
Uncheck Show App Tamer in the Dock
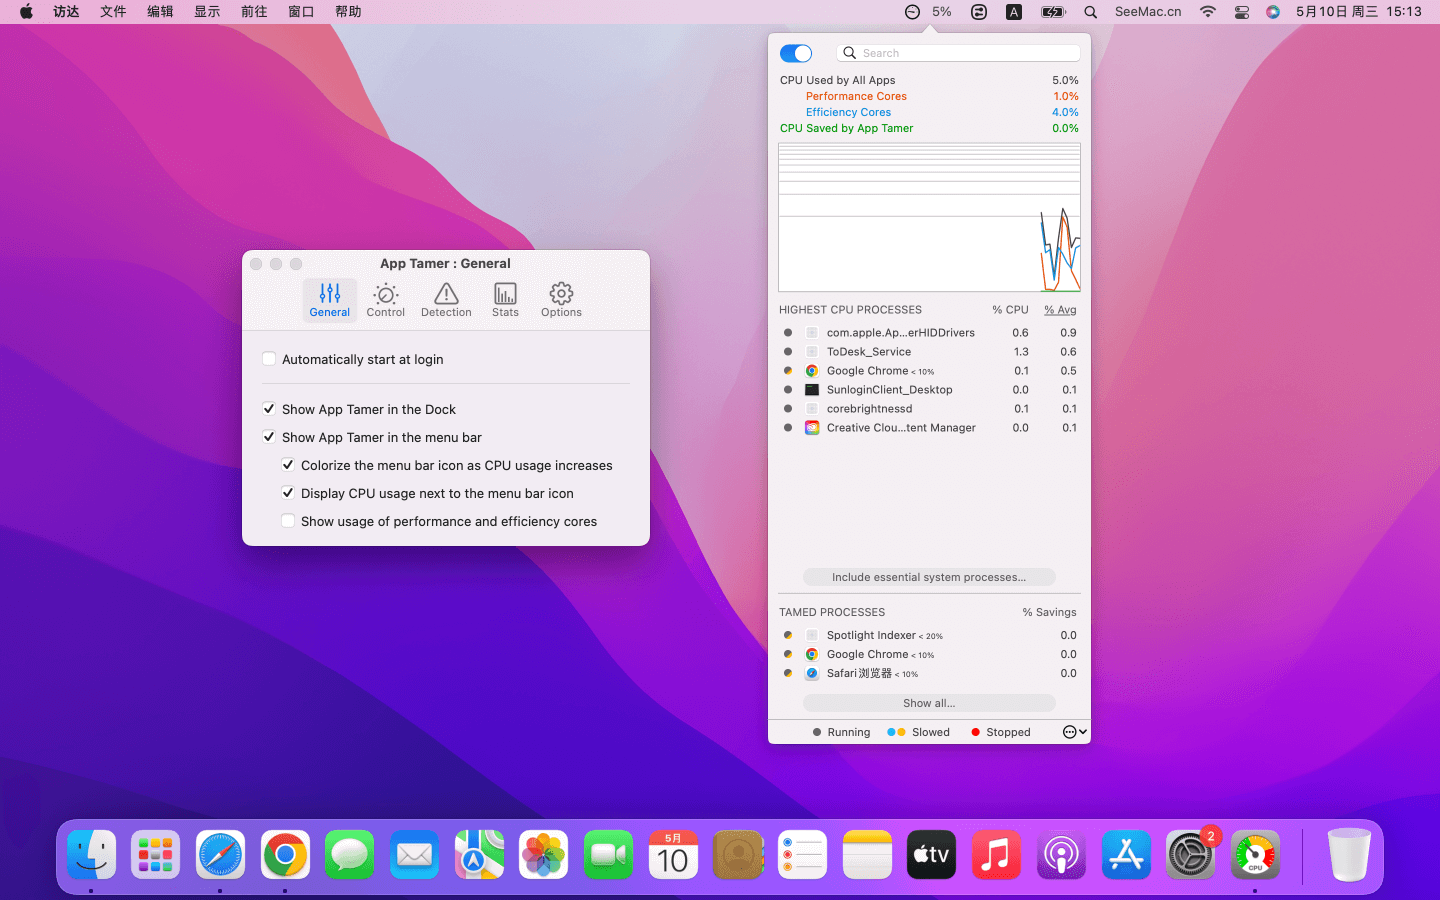[269, 409]
